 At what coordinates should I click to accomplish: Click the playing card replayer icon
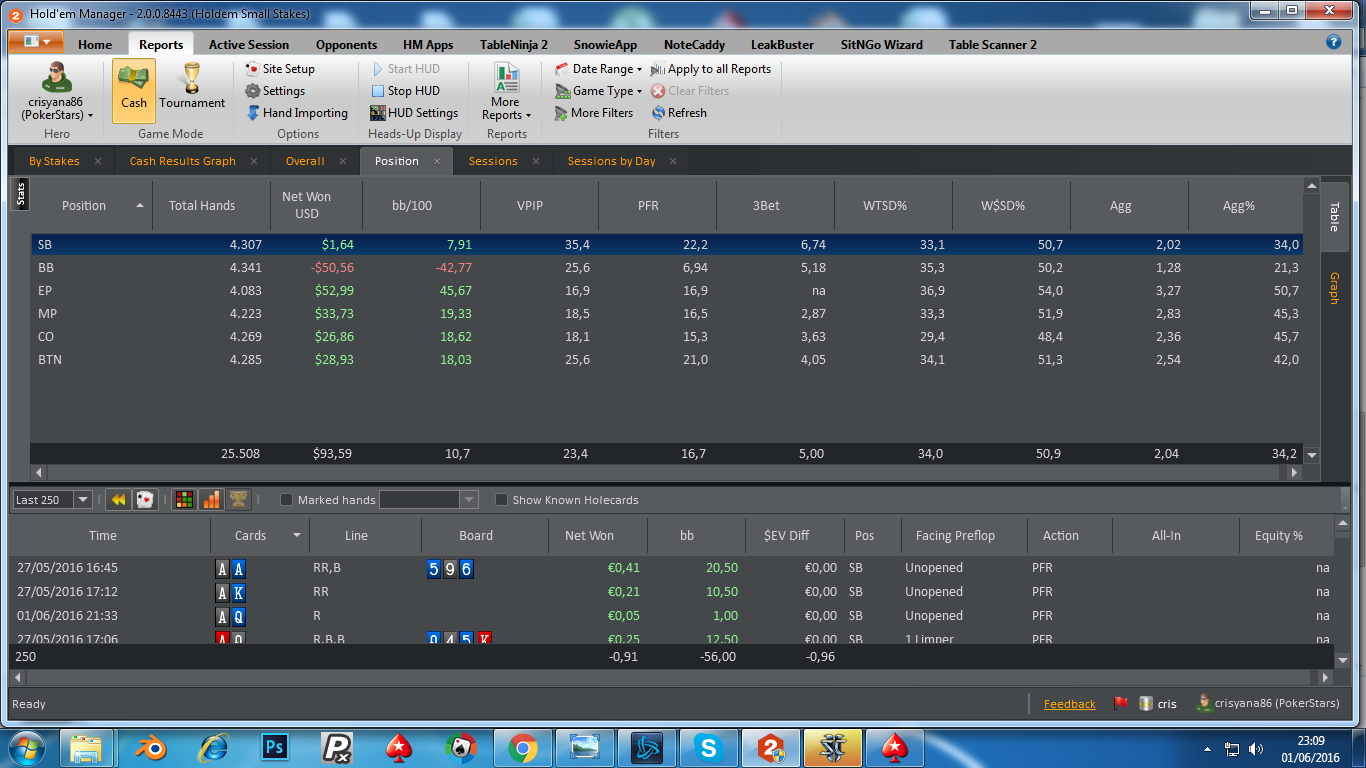145,500
